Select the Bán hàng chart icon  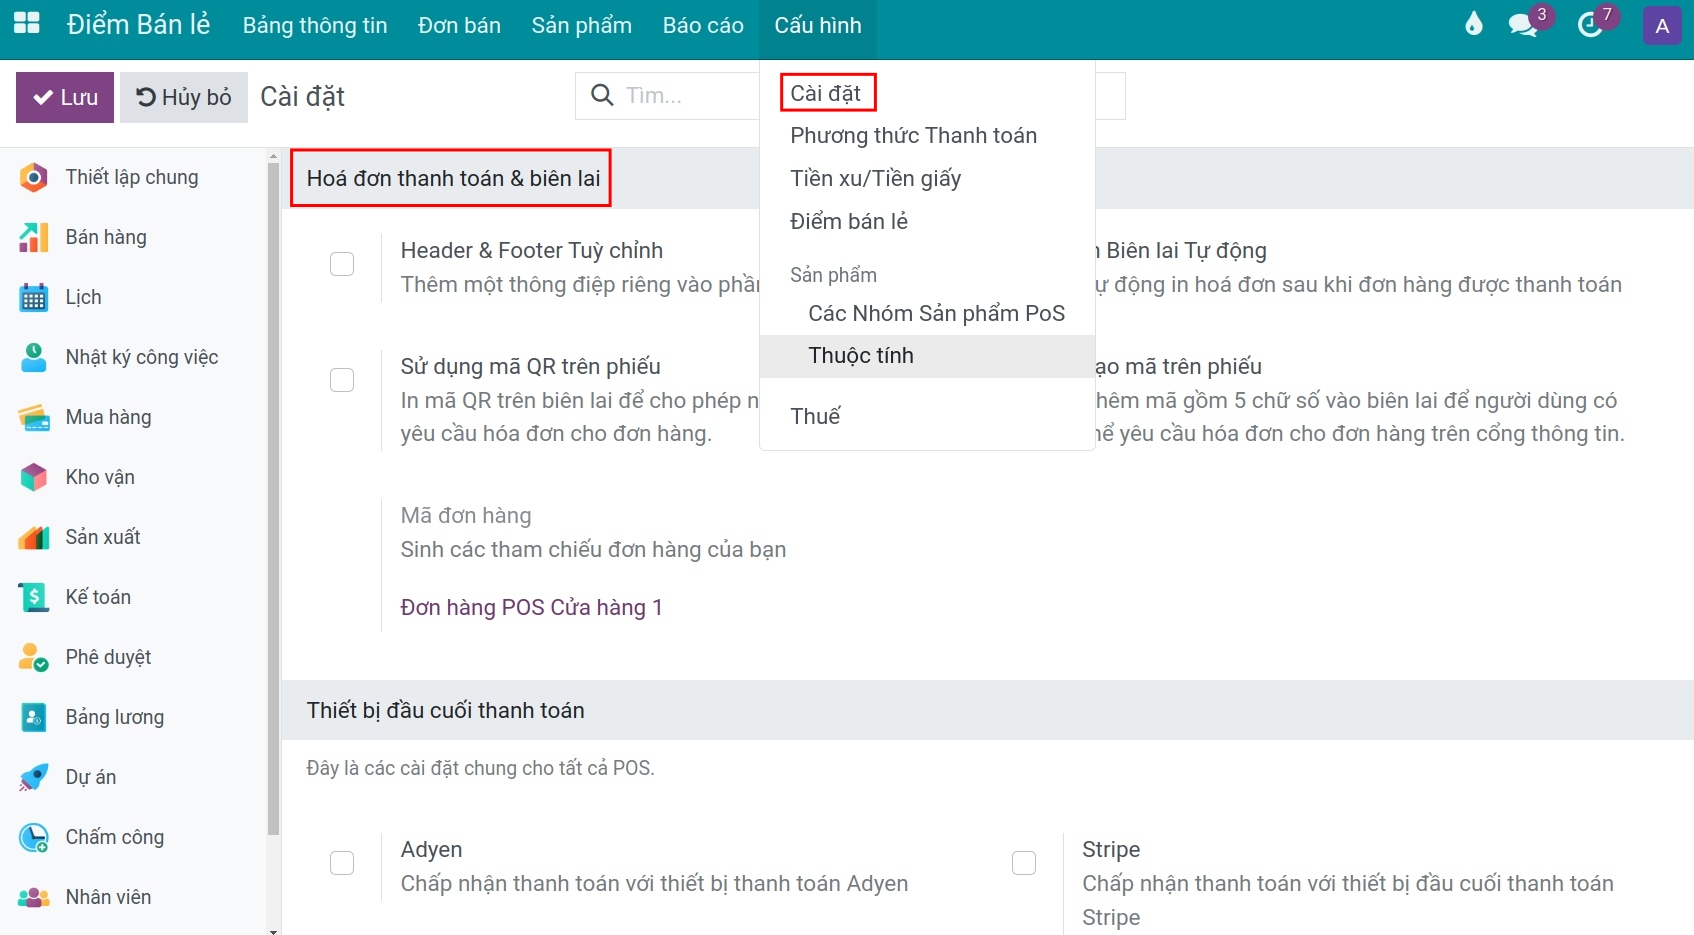point(34,238)
